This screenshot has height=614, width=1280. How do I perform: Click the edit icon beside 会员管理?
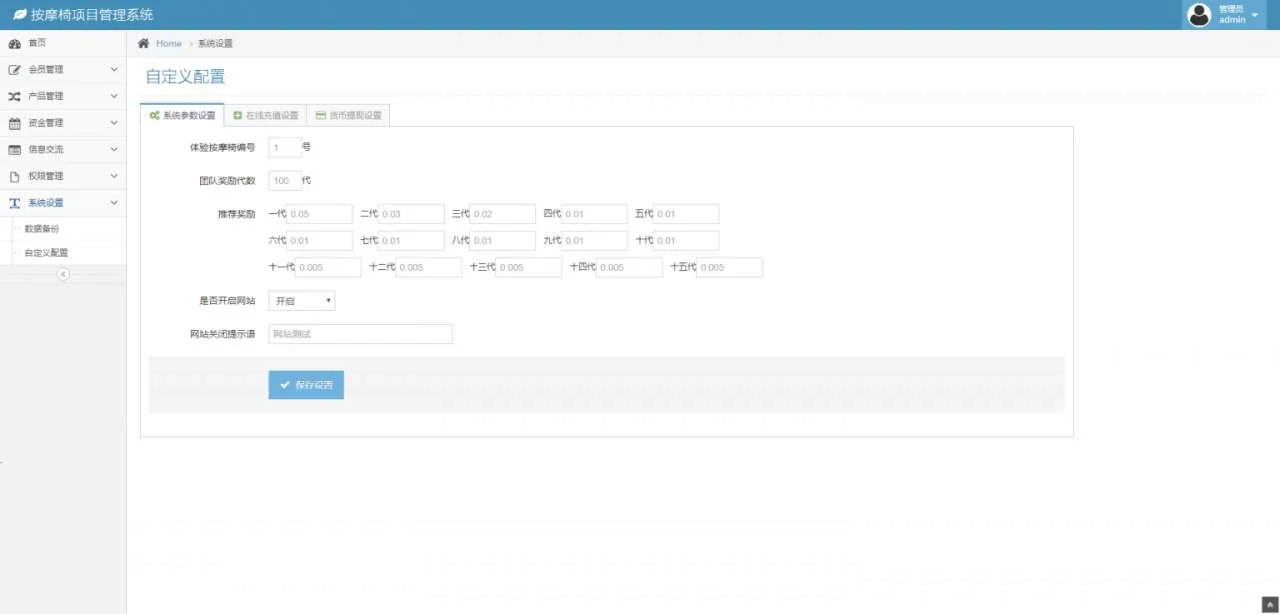[x=14, y=70]
